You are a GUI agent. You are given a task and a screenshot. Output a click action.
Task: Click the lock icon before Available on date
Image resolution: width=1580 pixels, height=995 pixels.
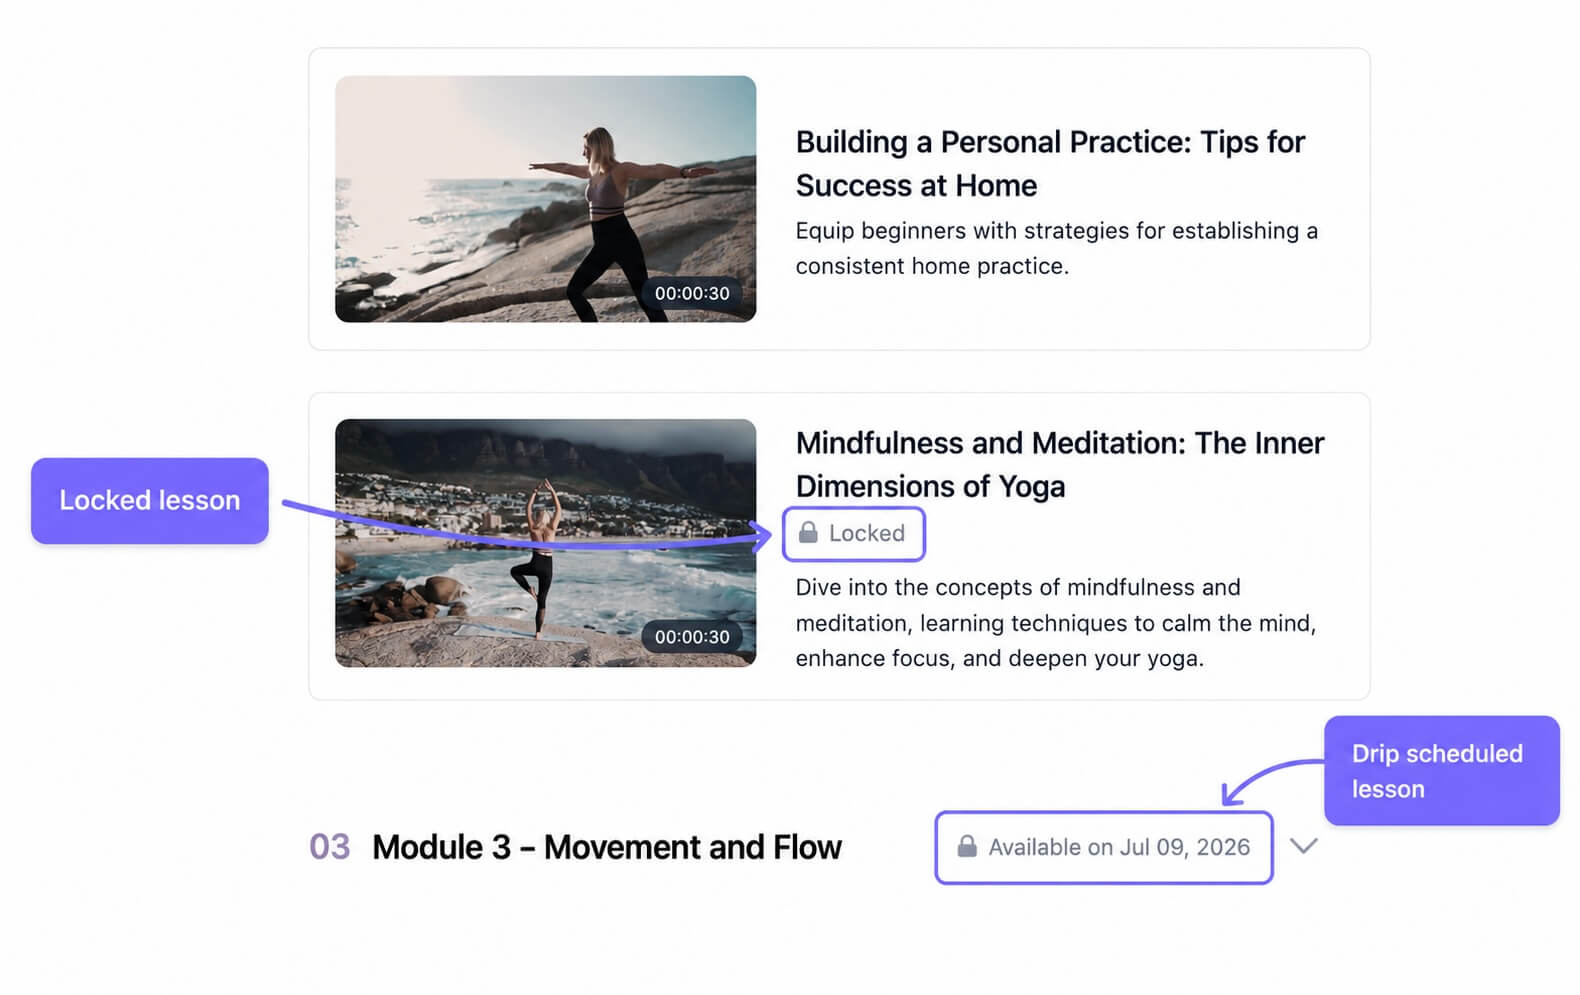[x=967, y=846]
